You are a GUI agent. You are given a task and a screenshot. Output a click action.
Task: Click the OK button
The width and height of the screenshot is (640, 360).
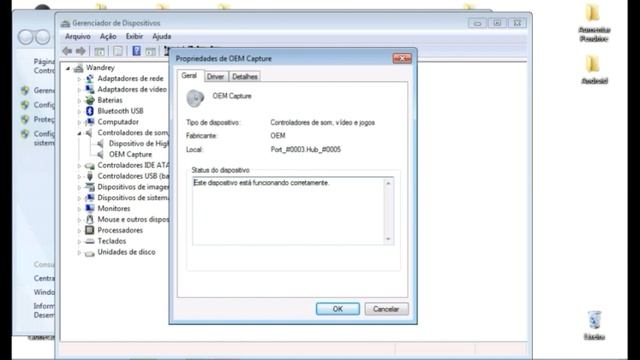(x=338, y=309)
